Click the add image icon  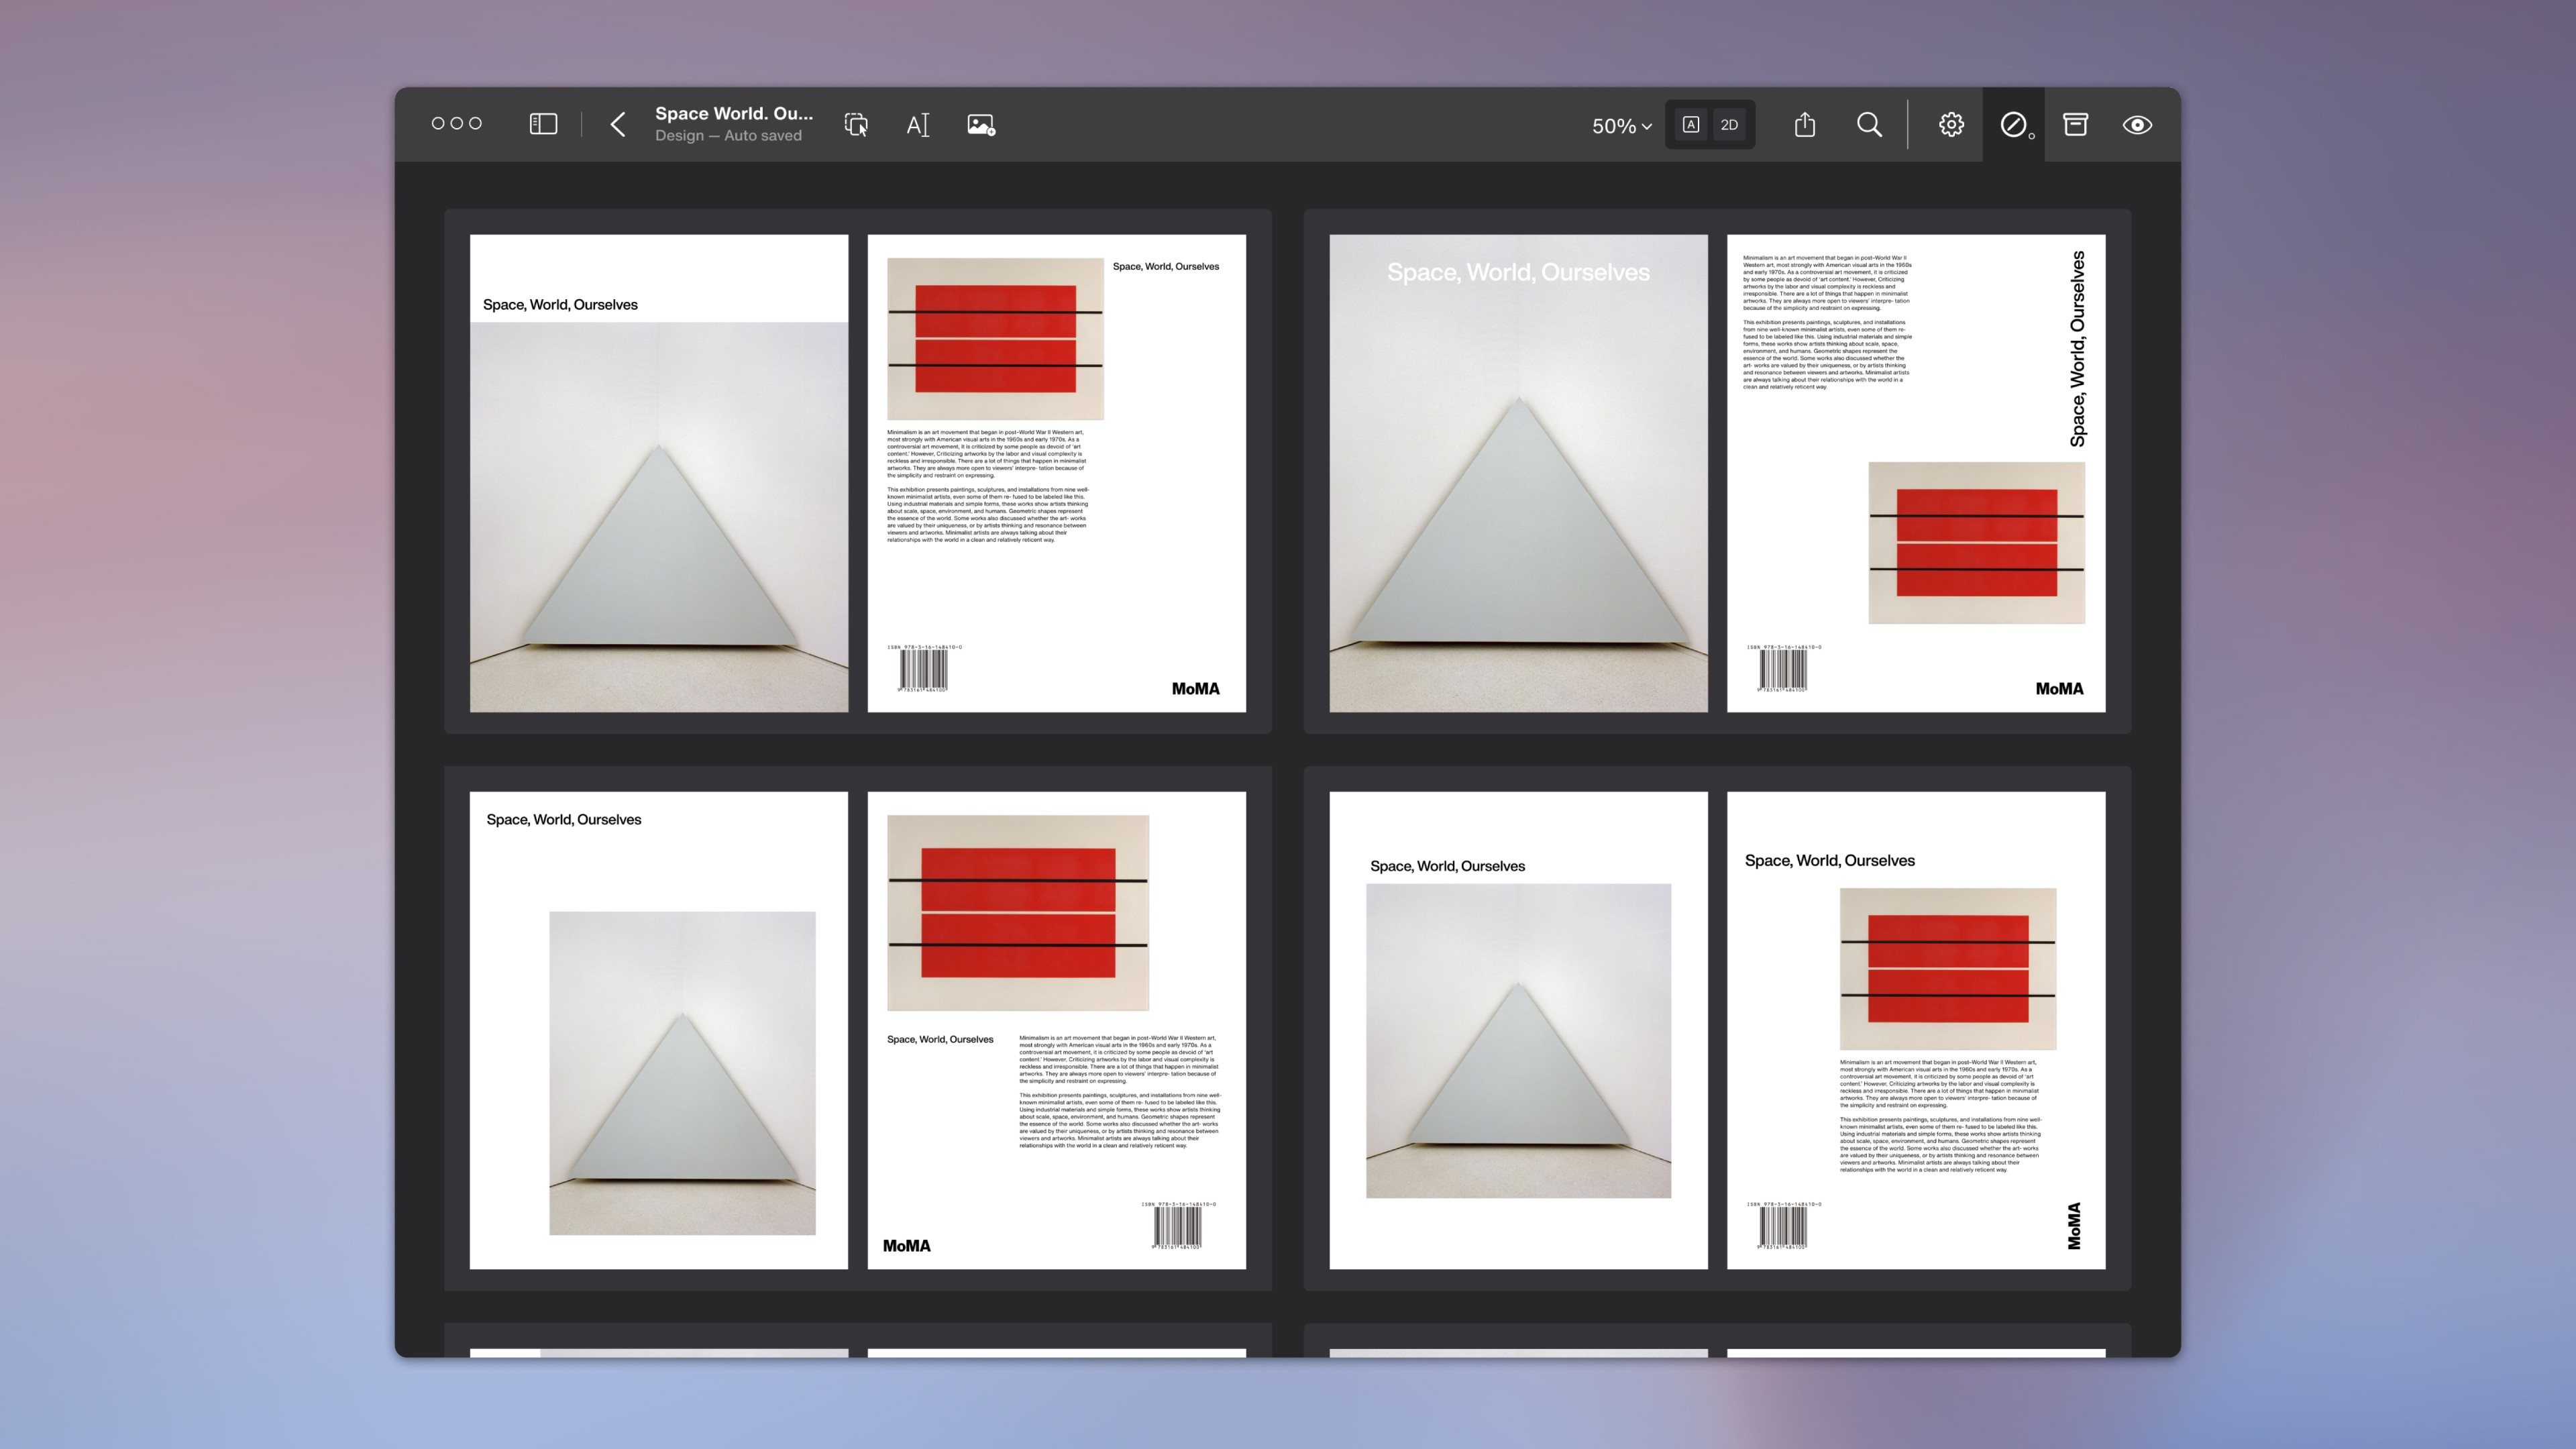[981, 124]
